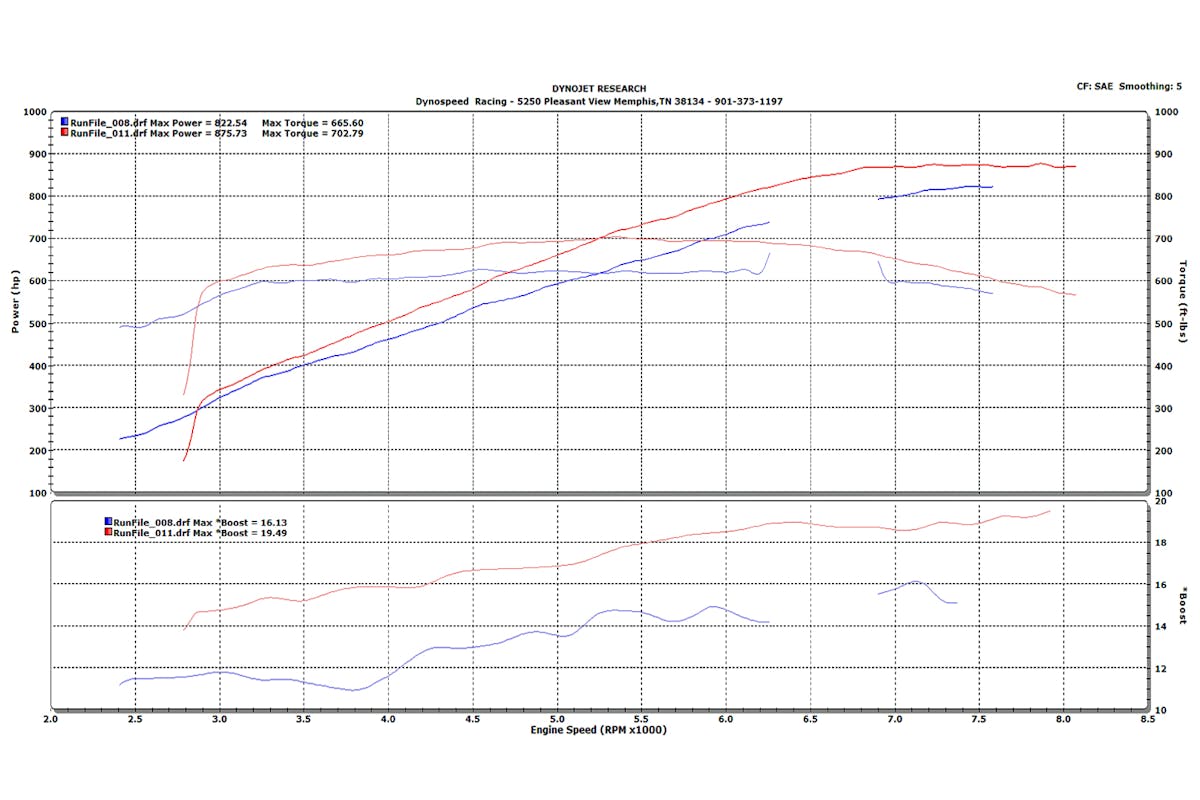
Task: Click the Dynospeed Racing address line
Action: [x=599, y=102]
